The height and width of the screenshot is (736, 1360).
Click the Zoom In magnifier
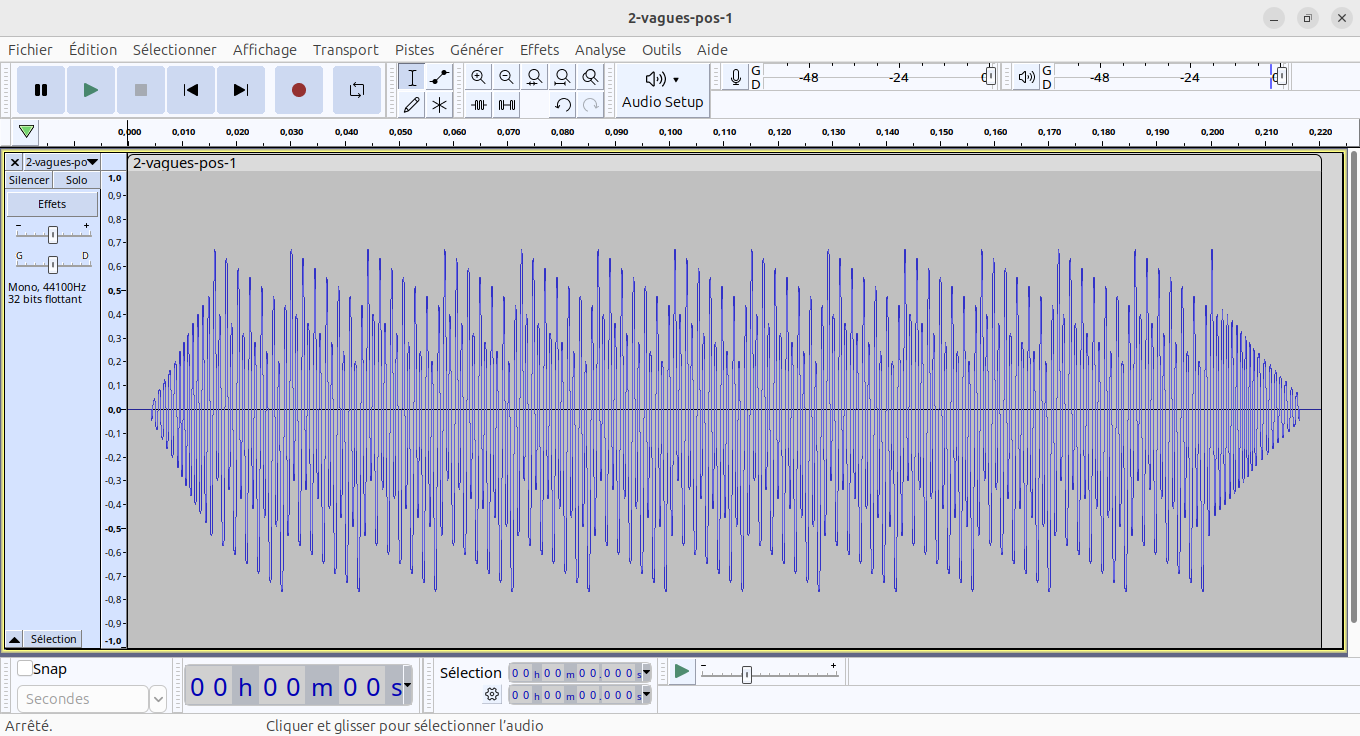(x=479, y=77)
